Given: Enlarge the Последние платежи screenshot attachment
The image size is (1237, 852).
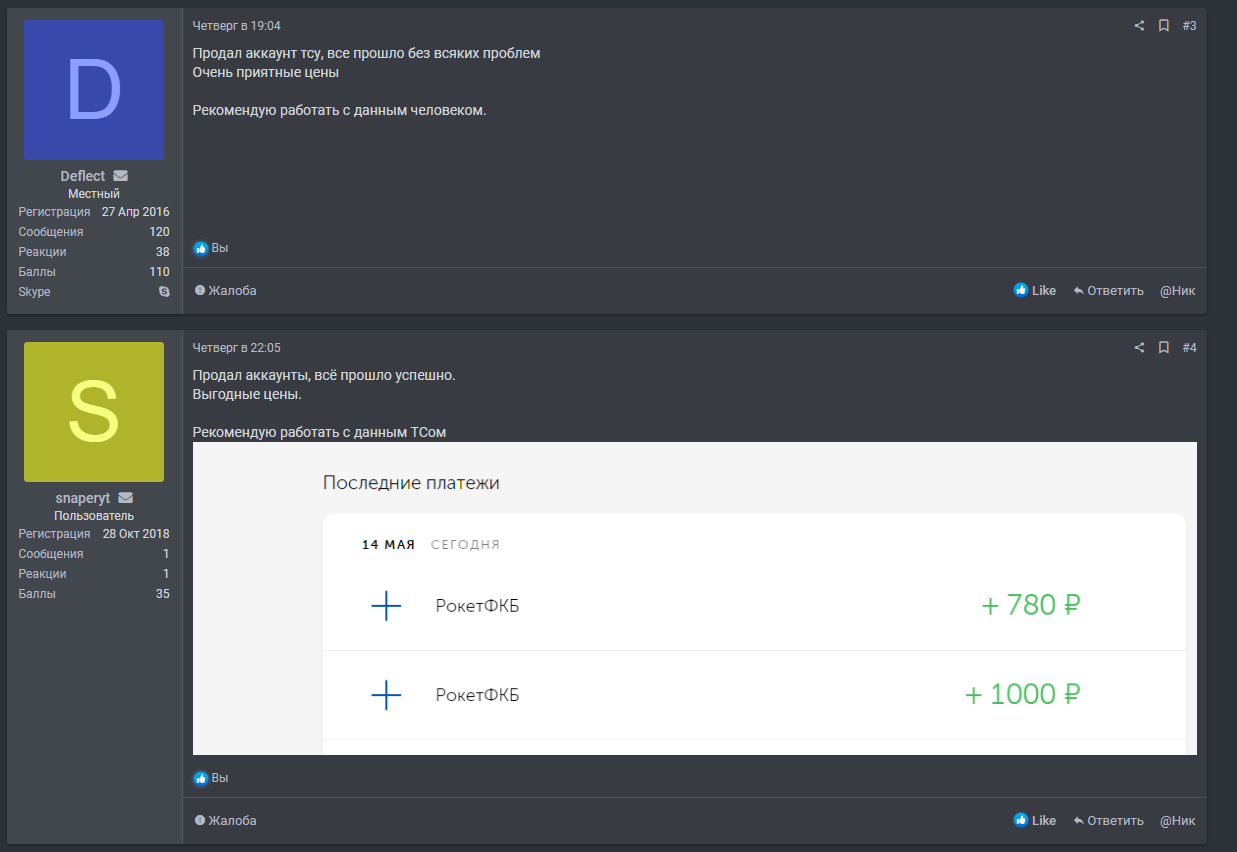Looking at the screenshot, I should (694, 598).
